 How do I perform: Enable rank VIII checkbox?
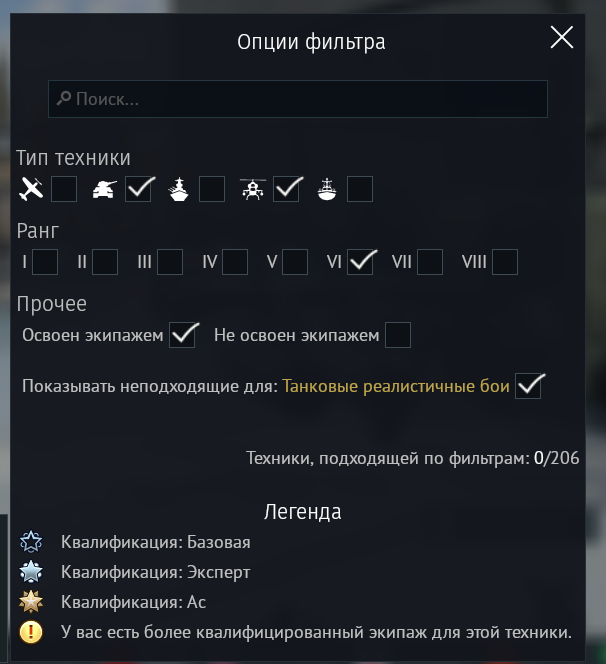pyautogui.click(x=505, y=262)
